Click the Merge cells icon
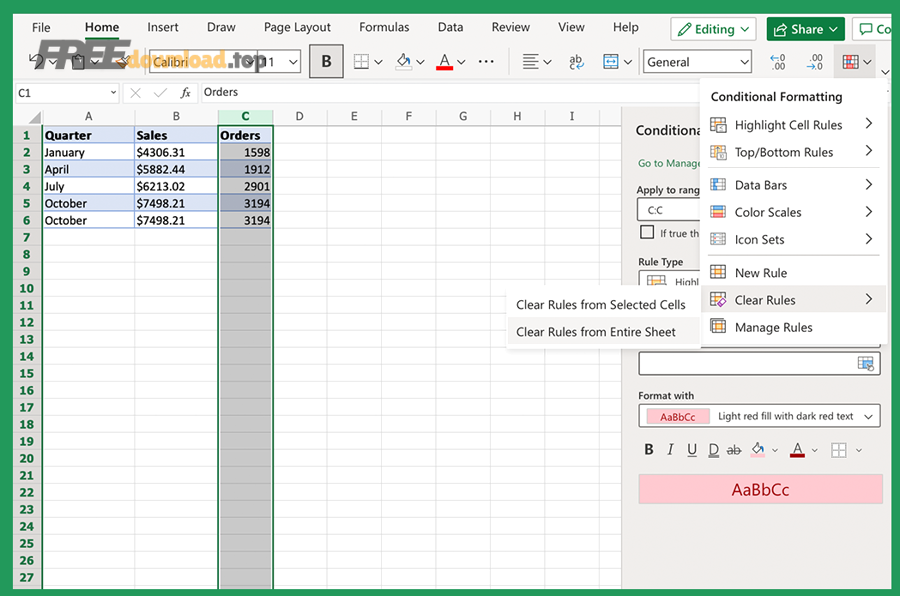Image resolution: width=900 pixels, height=596 pixels. [x=611, y=61]
